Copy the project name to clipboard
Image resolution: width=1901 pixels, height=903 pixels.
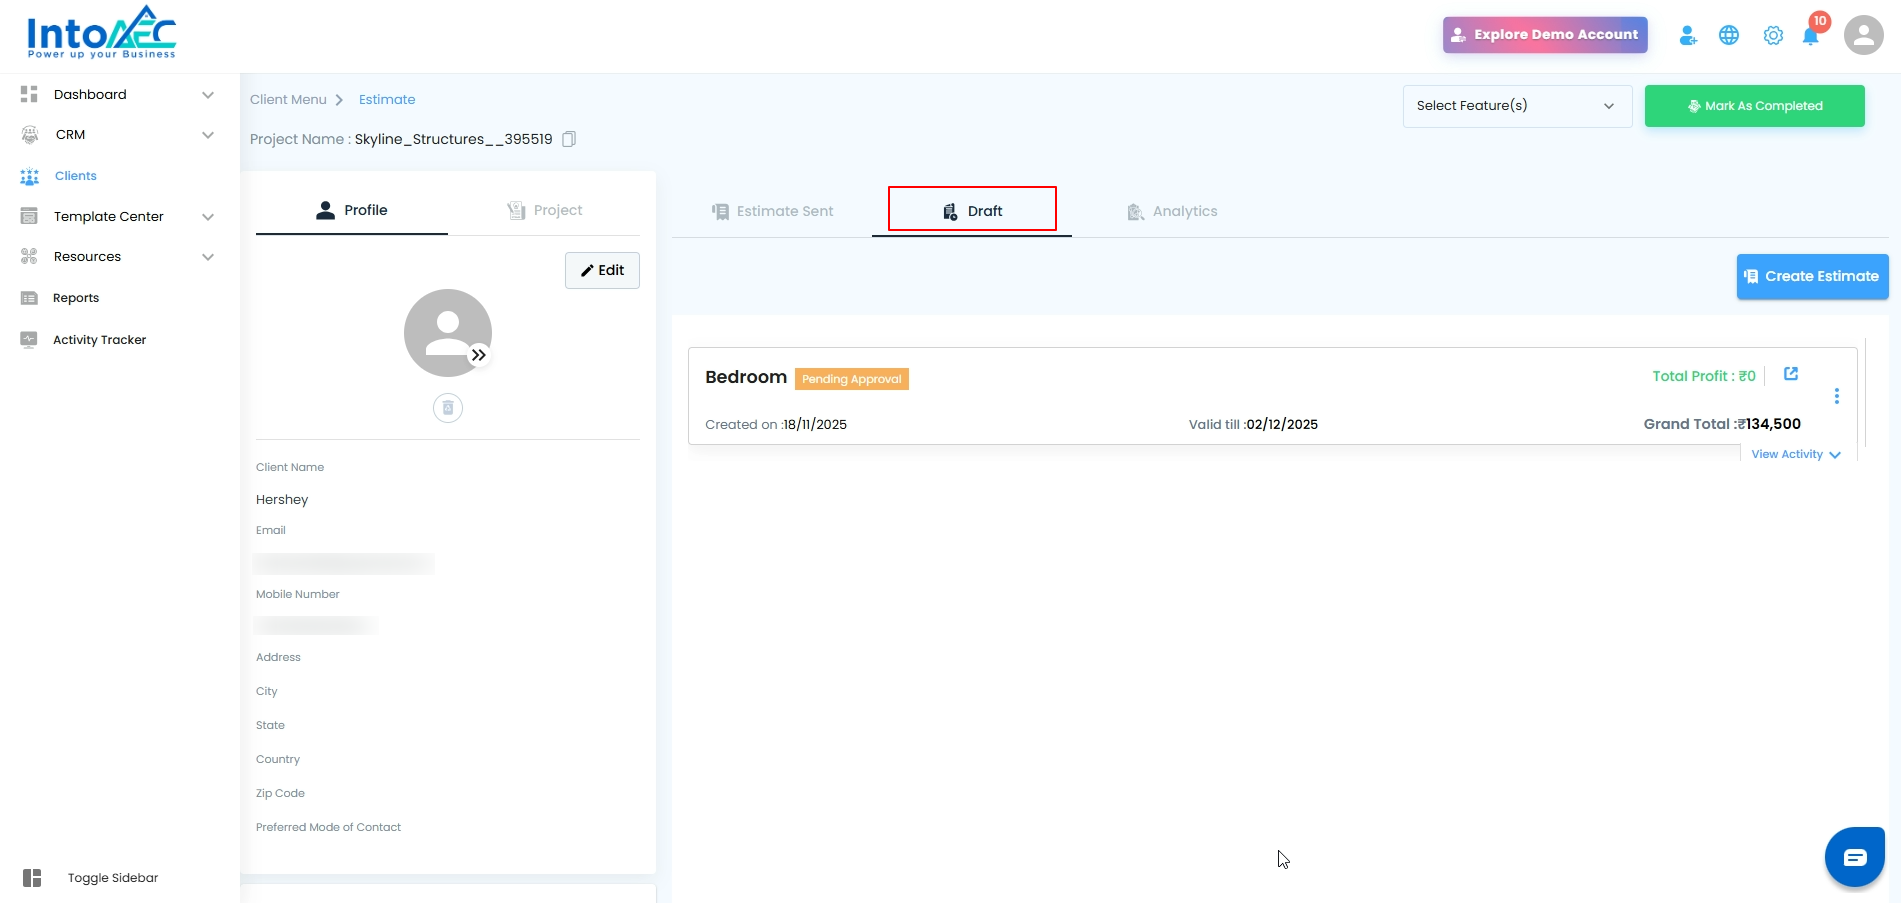pyautogui.click(x=569, y=139)
